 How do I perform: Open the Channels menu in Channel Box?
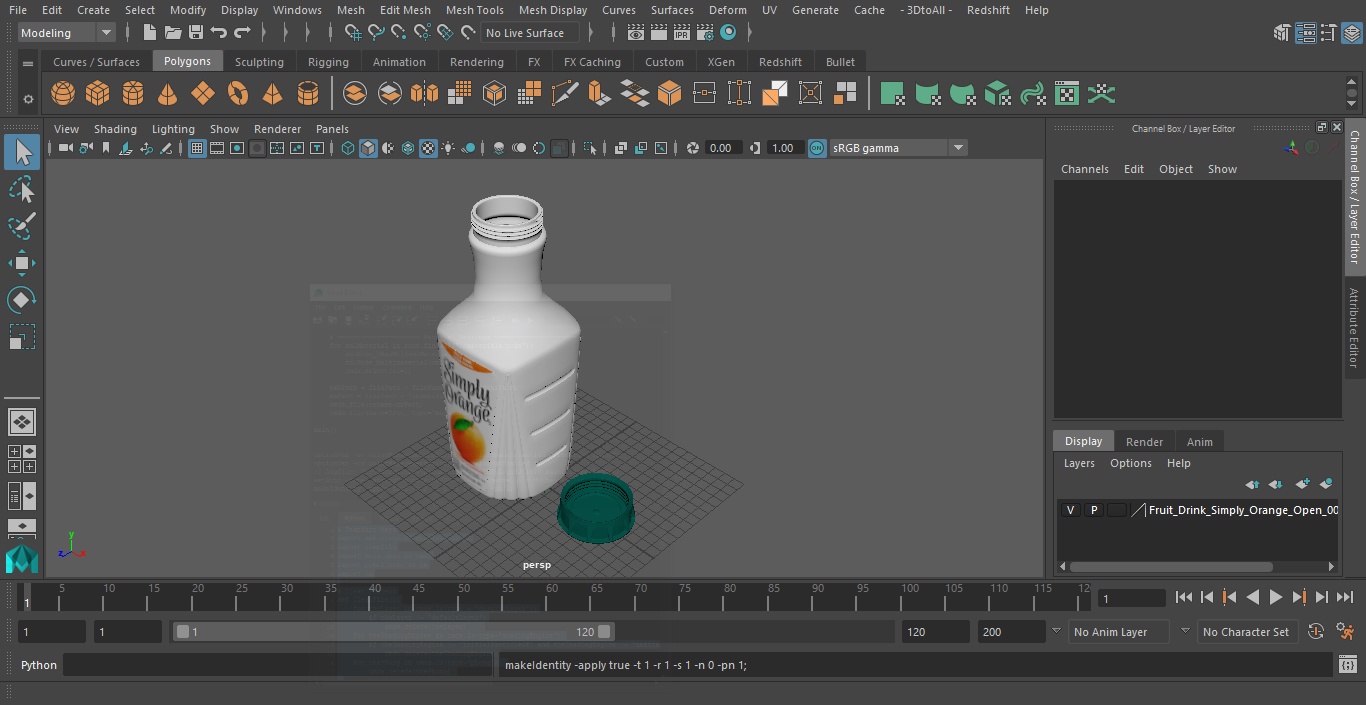tap(1084, 169)
